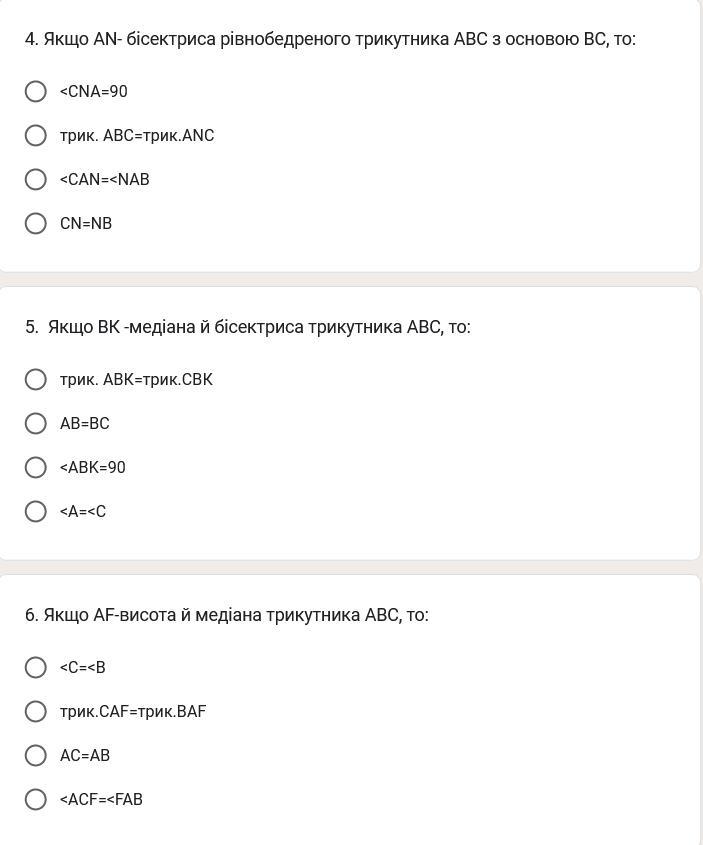This screenshot has height=845, width=703.
Task: Select the AC=AB answer
Action: pyautogui.click(x=36, y=756)
